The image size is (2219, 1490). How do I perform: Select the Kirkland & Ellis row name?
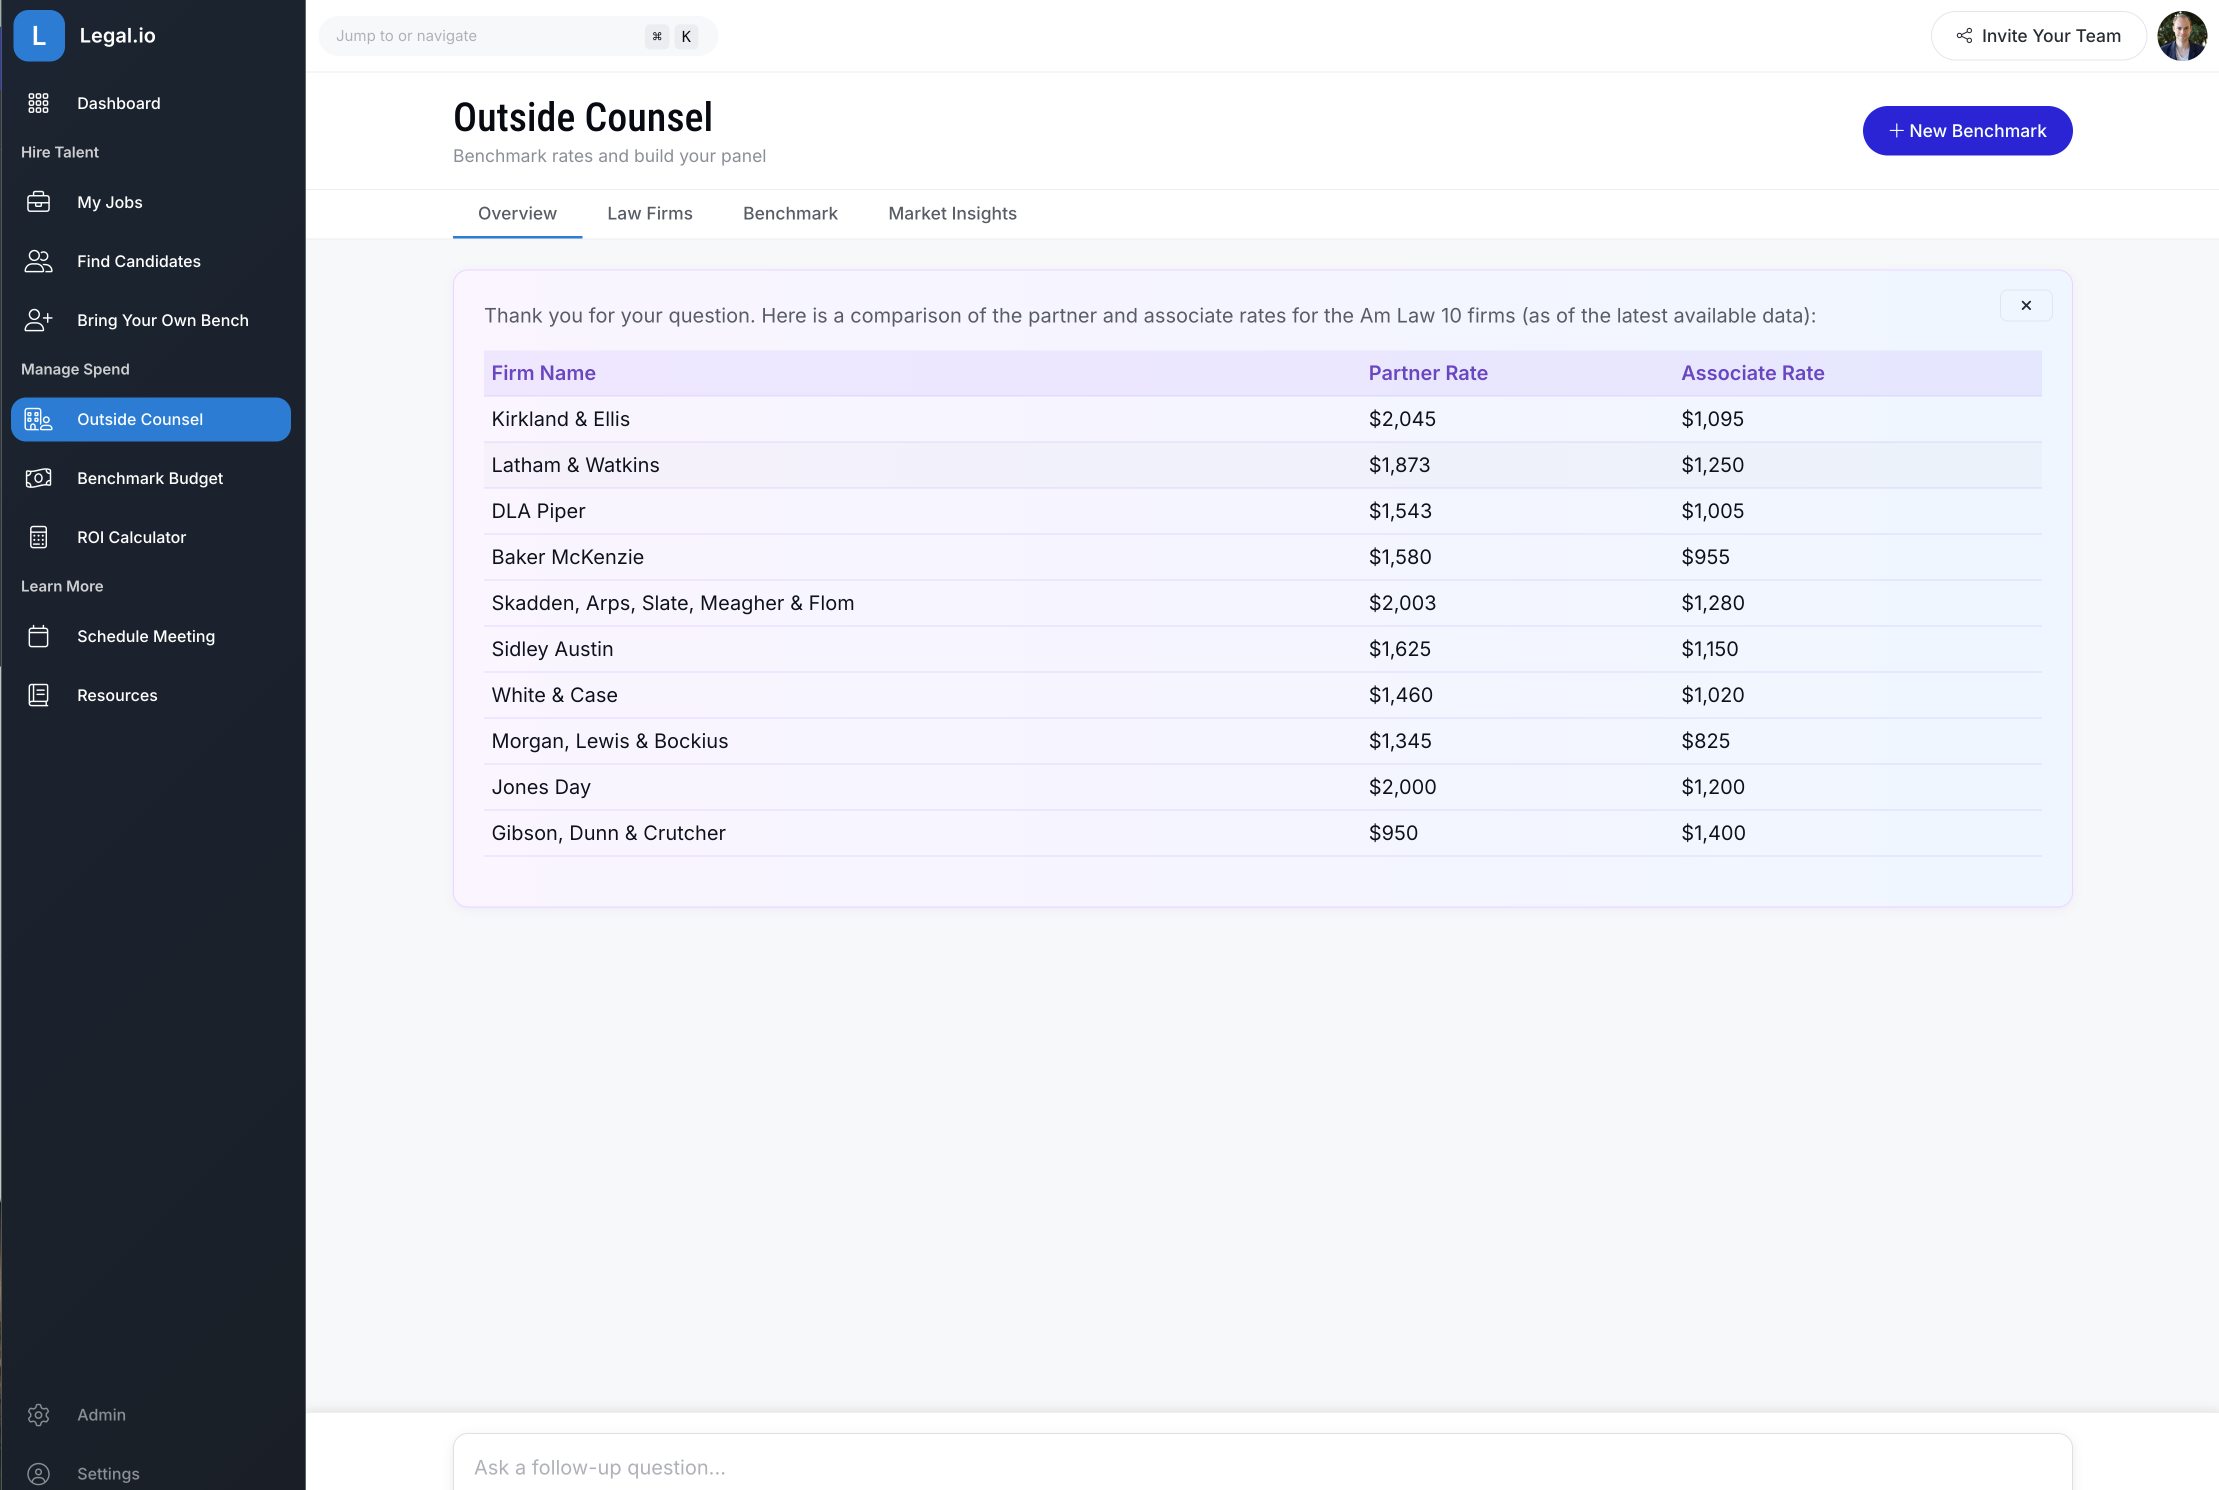click(560, 419)
